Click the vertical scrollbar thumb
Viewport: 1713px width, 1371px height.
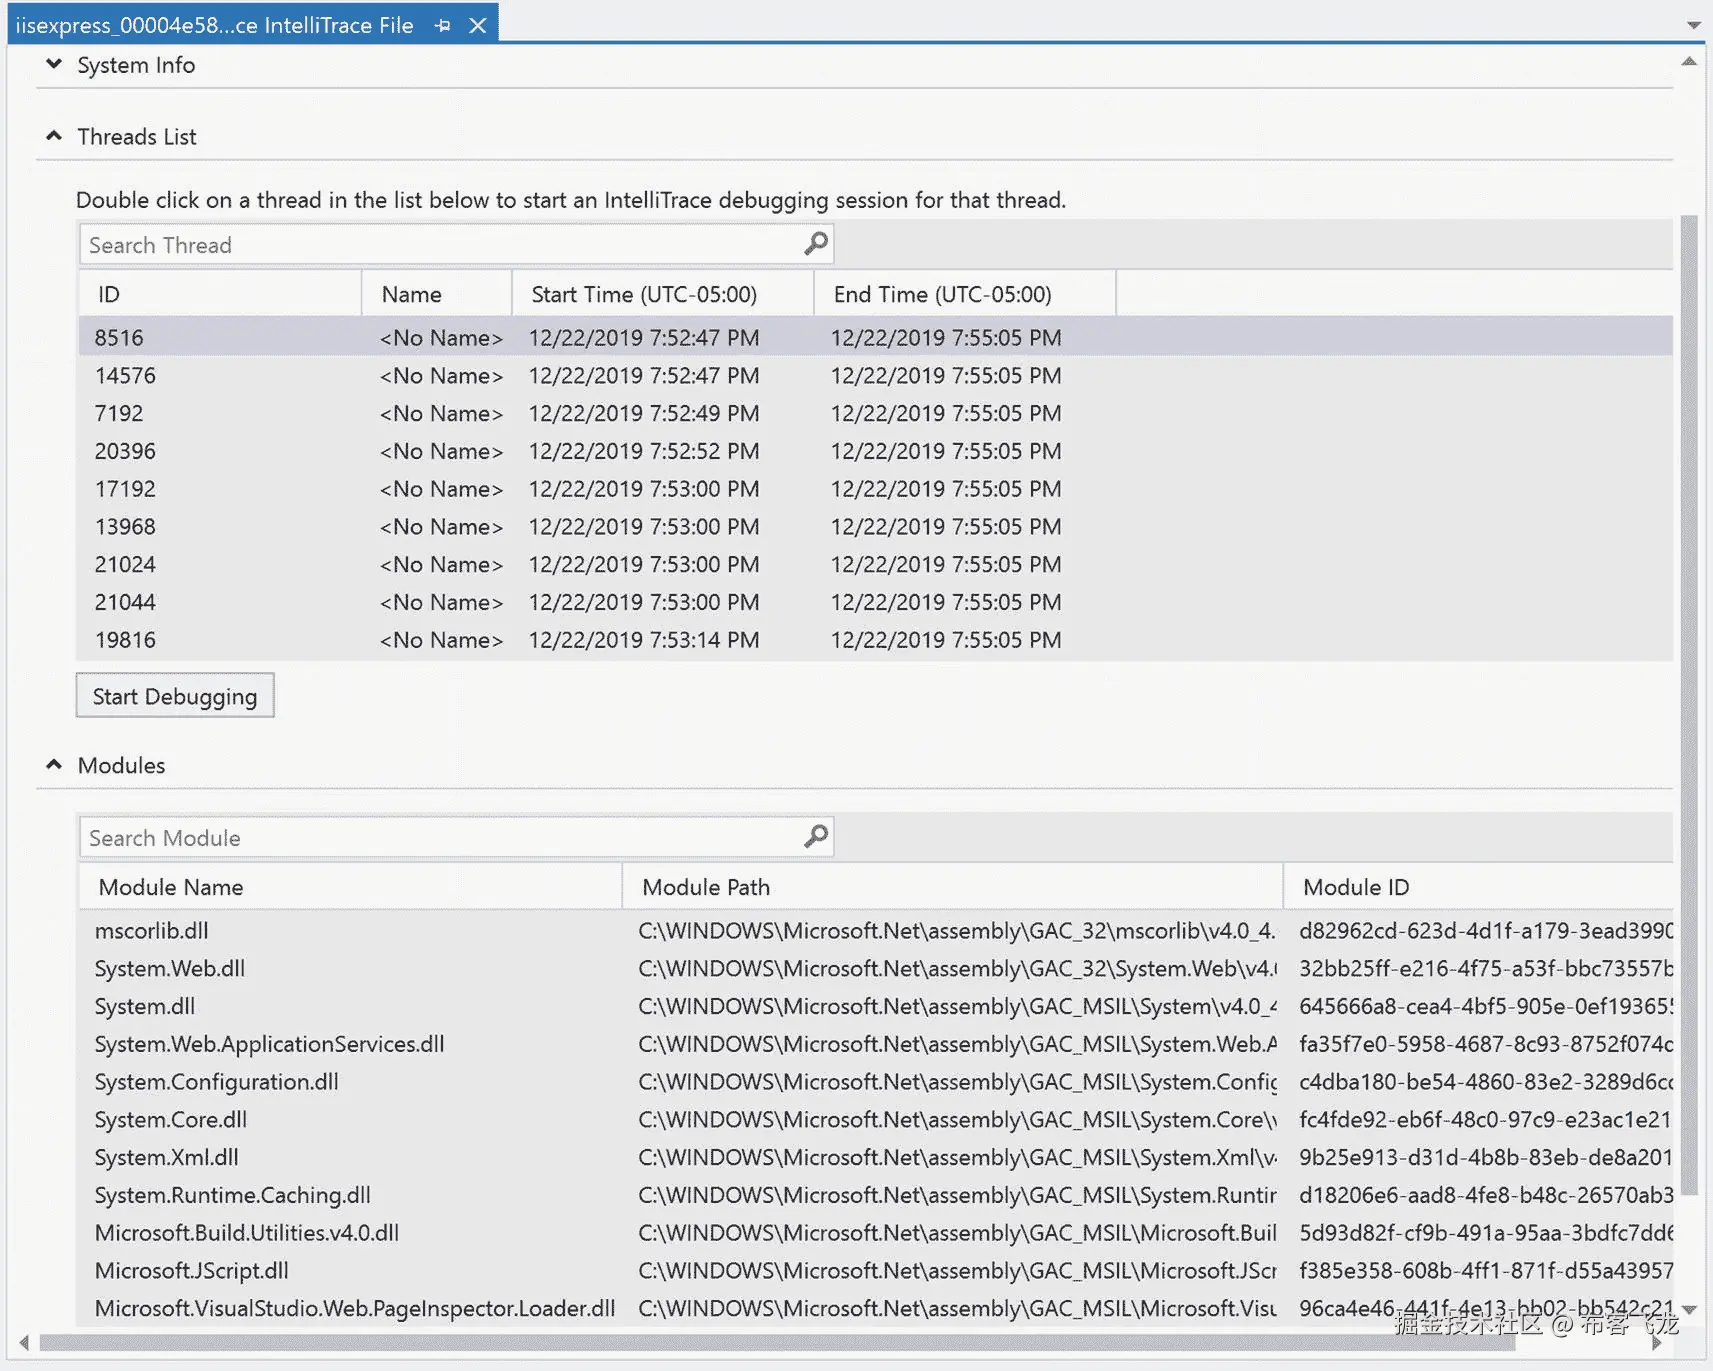[1689, 705]
